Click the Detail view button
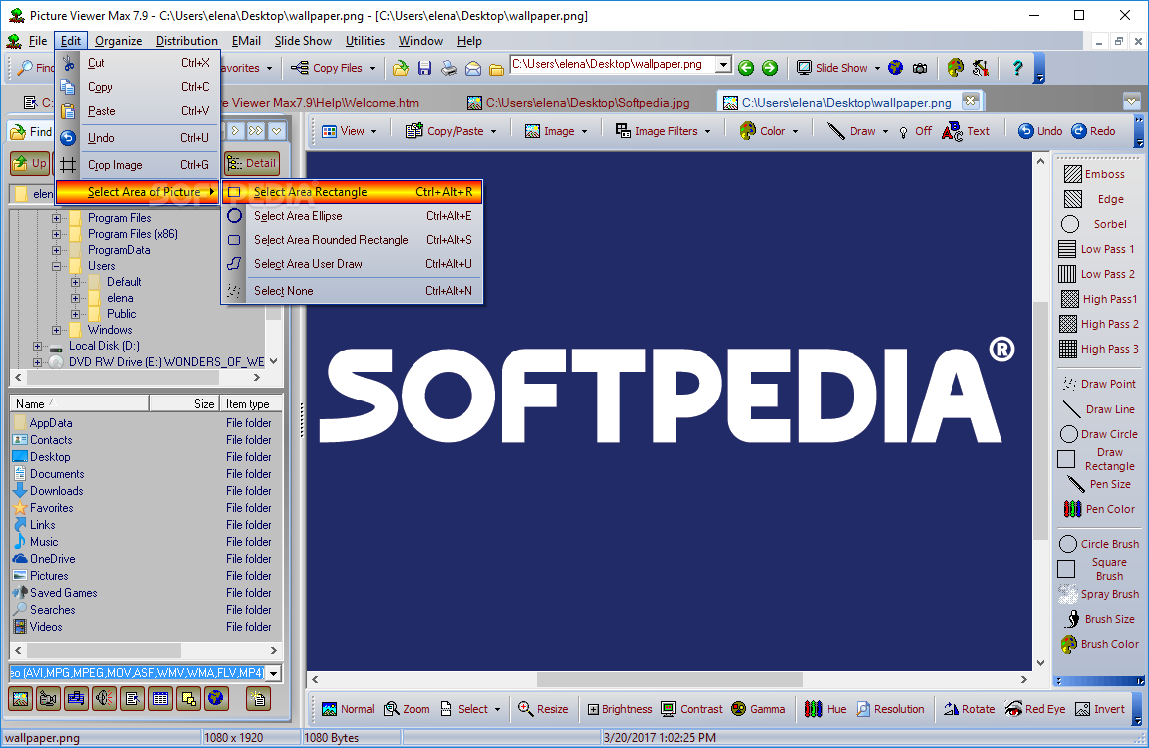1149x748 pixels. tap(252, 163)
